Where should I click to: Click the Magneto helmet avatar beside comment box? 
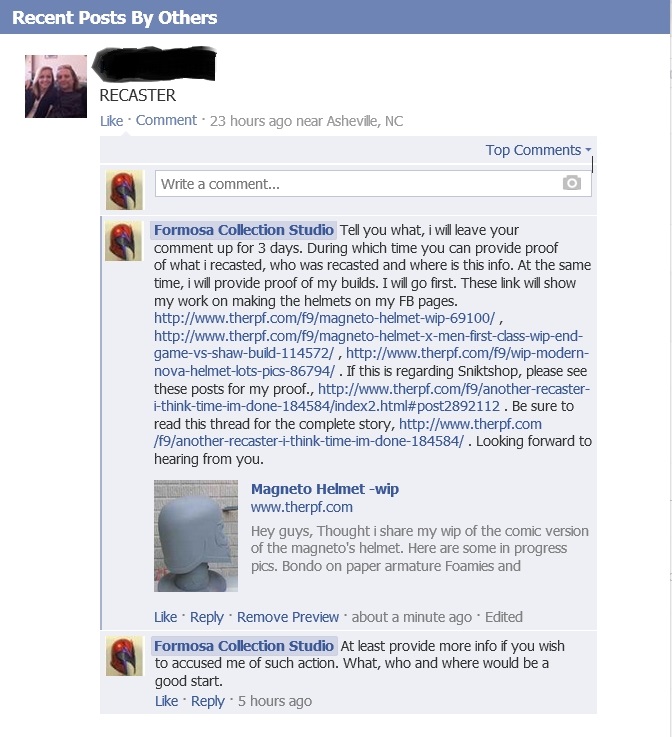point(124,190)
